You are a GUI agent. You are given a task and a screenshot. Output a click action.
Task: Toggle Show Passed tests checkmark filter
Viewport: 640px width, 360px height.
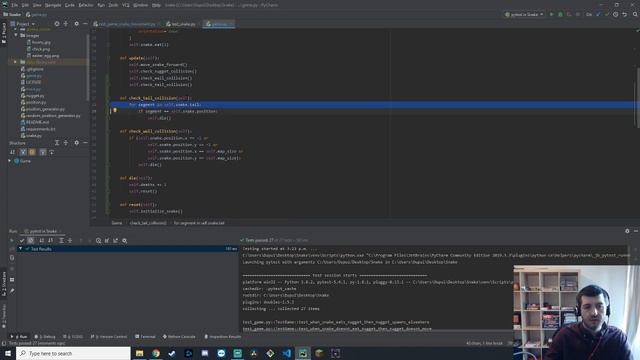22,240
